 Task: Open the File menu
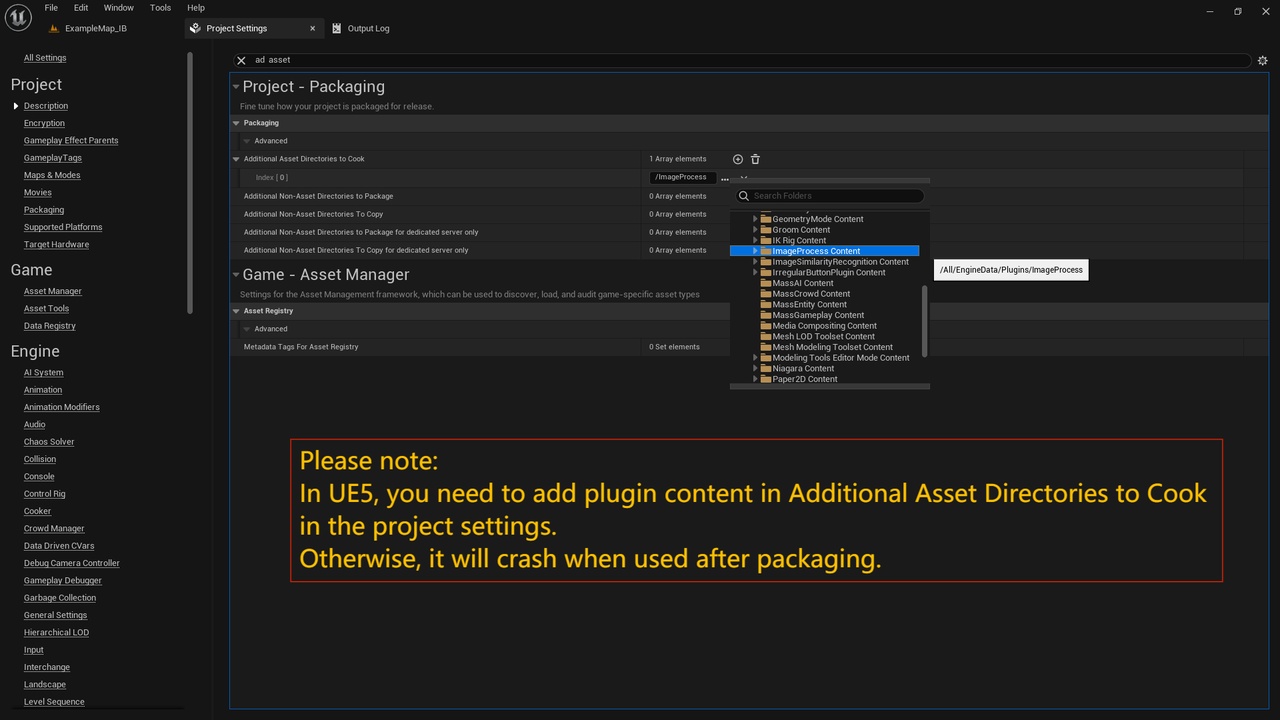pyautogui.click(x=51, y=8)
